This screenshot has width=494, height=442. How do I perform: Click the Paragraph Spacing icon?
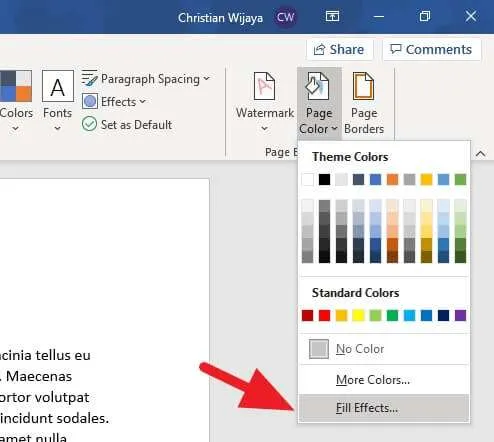click(x=89, y=78)
